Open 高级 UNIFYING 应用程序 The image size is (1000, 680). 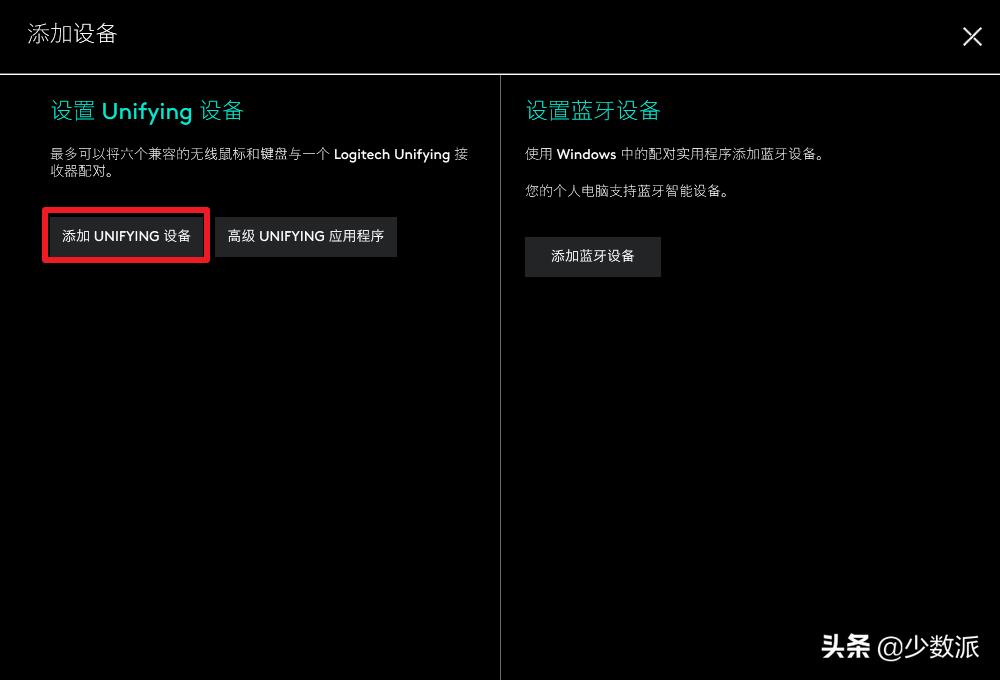click(306, 237)
